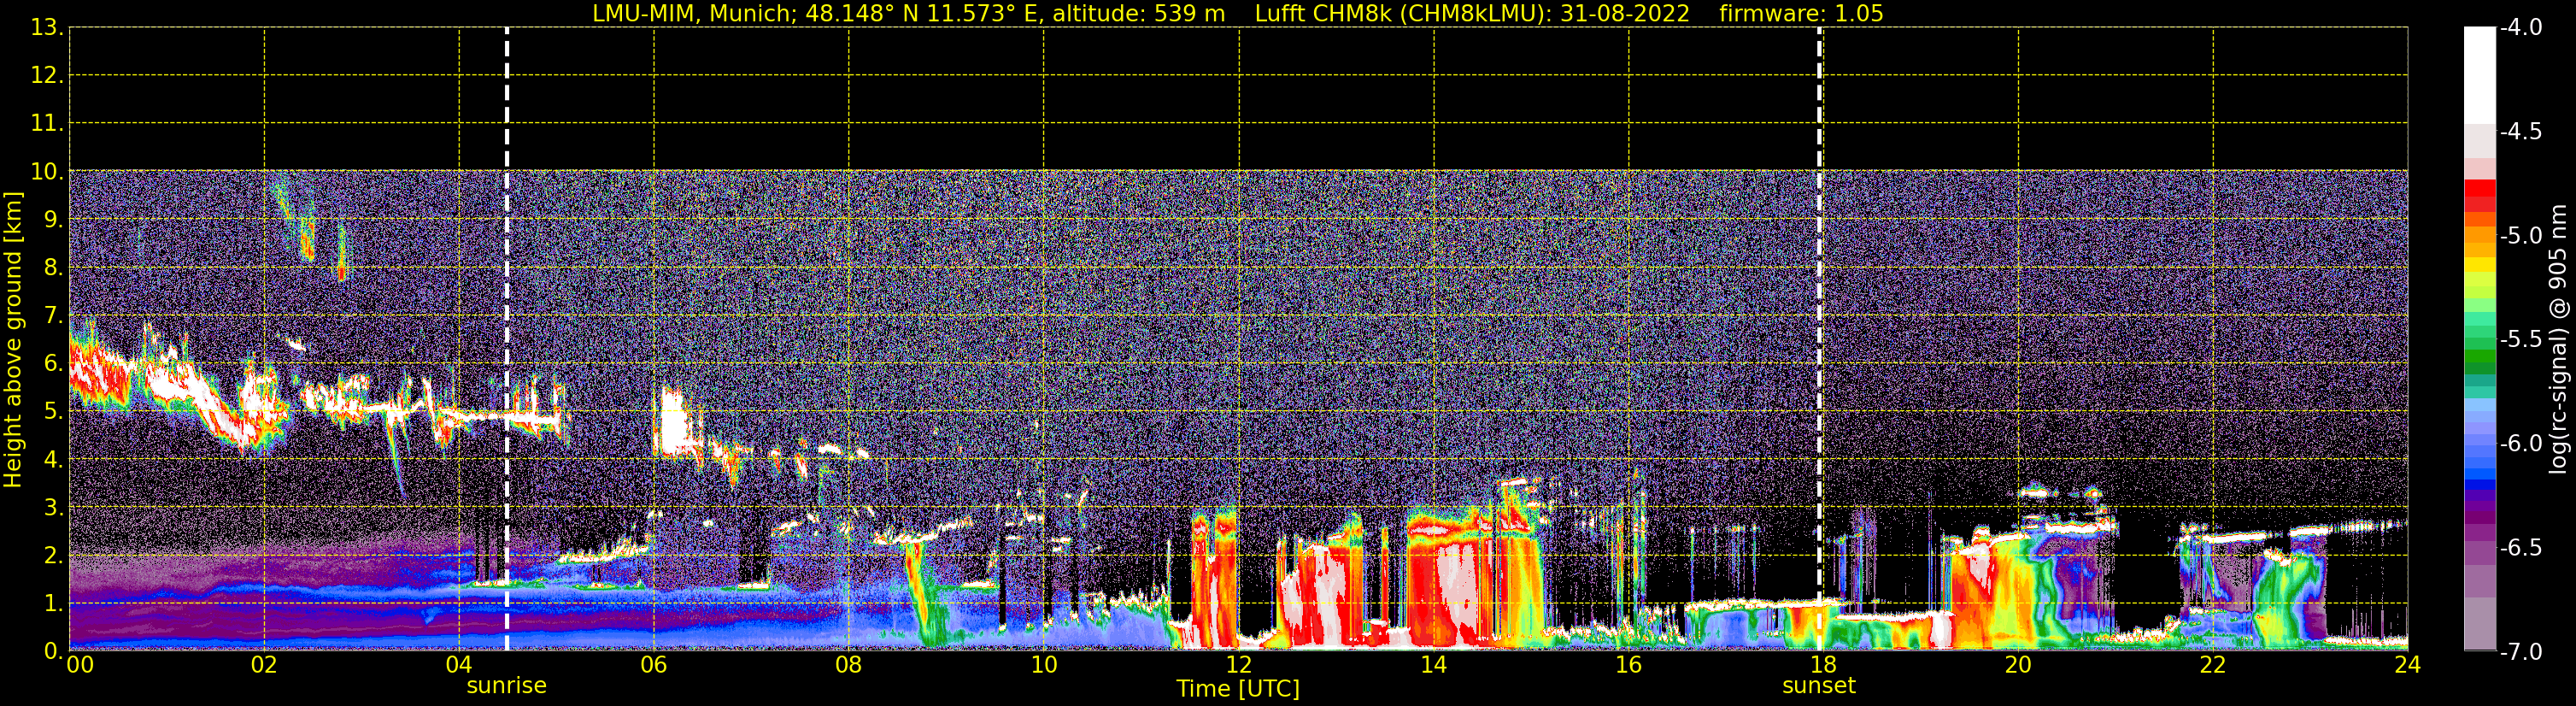The height and width of the screenshot is (706, 2576).
Task: Click the white dashed sunrise marker line
Action: point(507,339)
